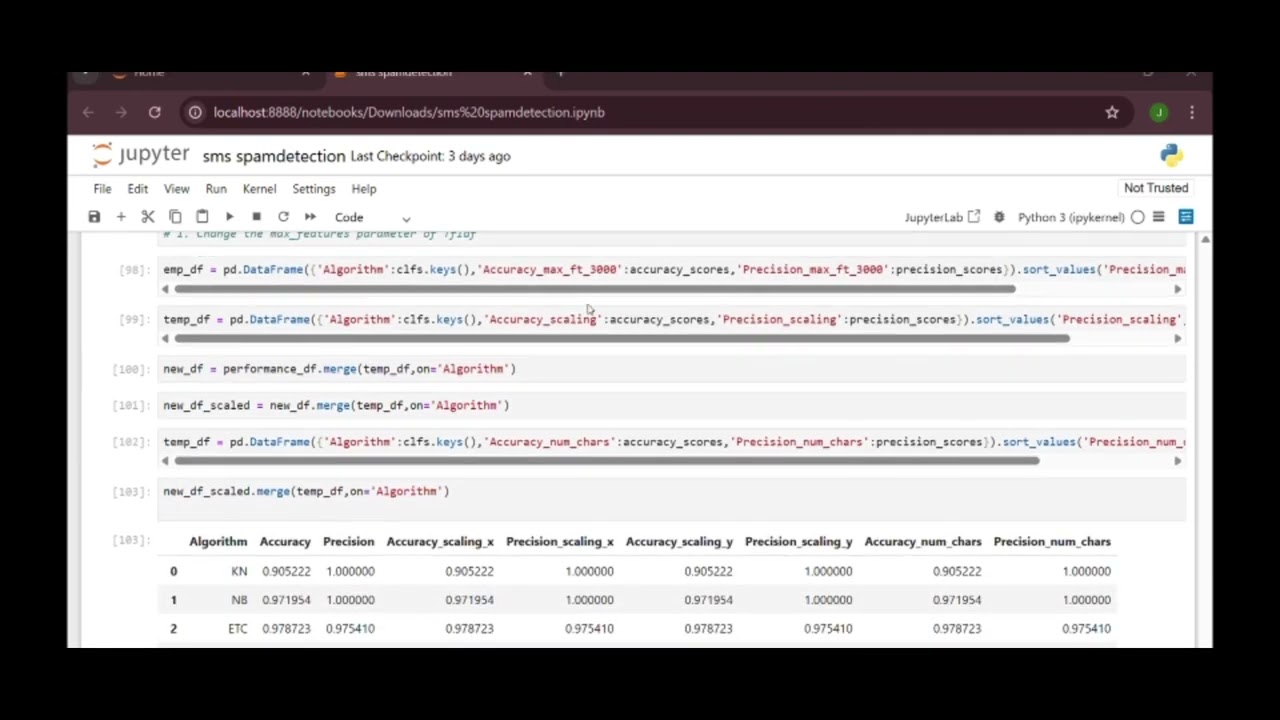Open notebook in JupyterLab
The width and height of the screenshot is (1280, 720).
point(942,217)
